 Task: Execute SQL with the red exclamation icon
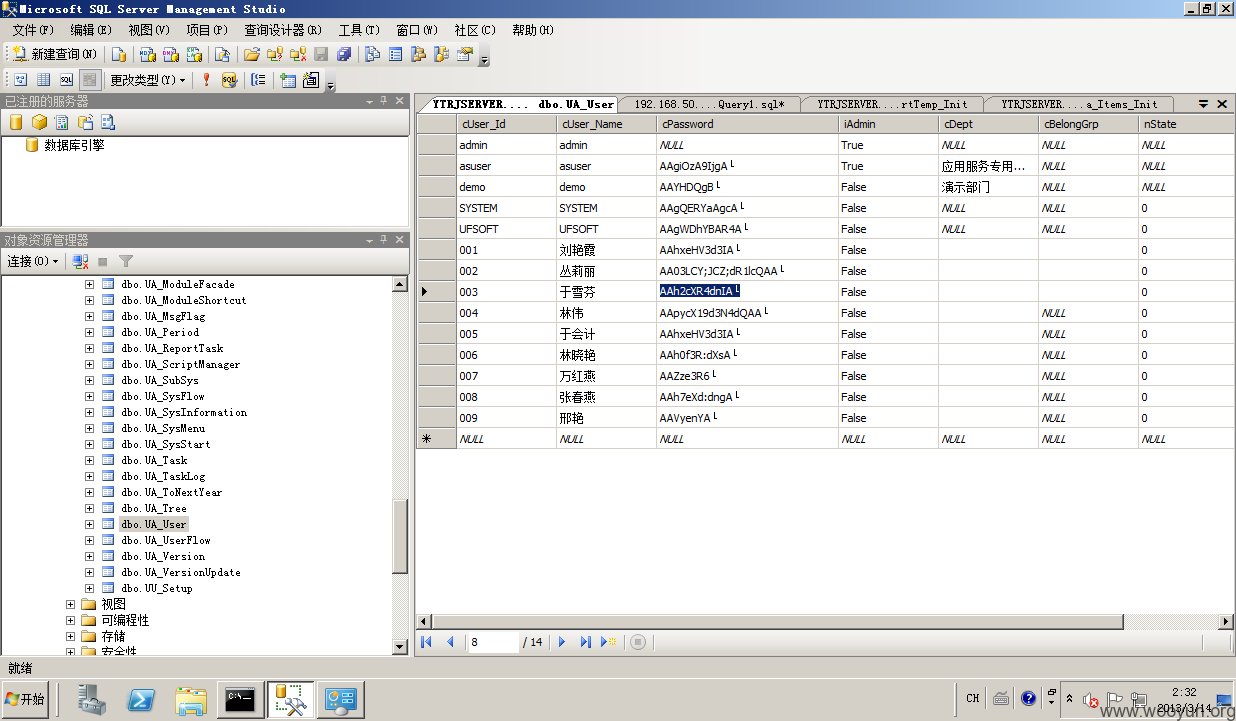tap(206, 80)
